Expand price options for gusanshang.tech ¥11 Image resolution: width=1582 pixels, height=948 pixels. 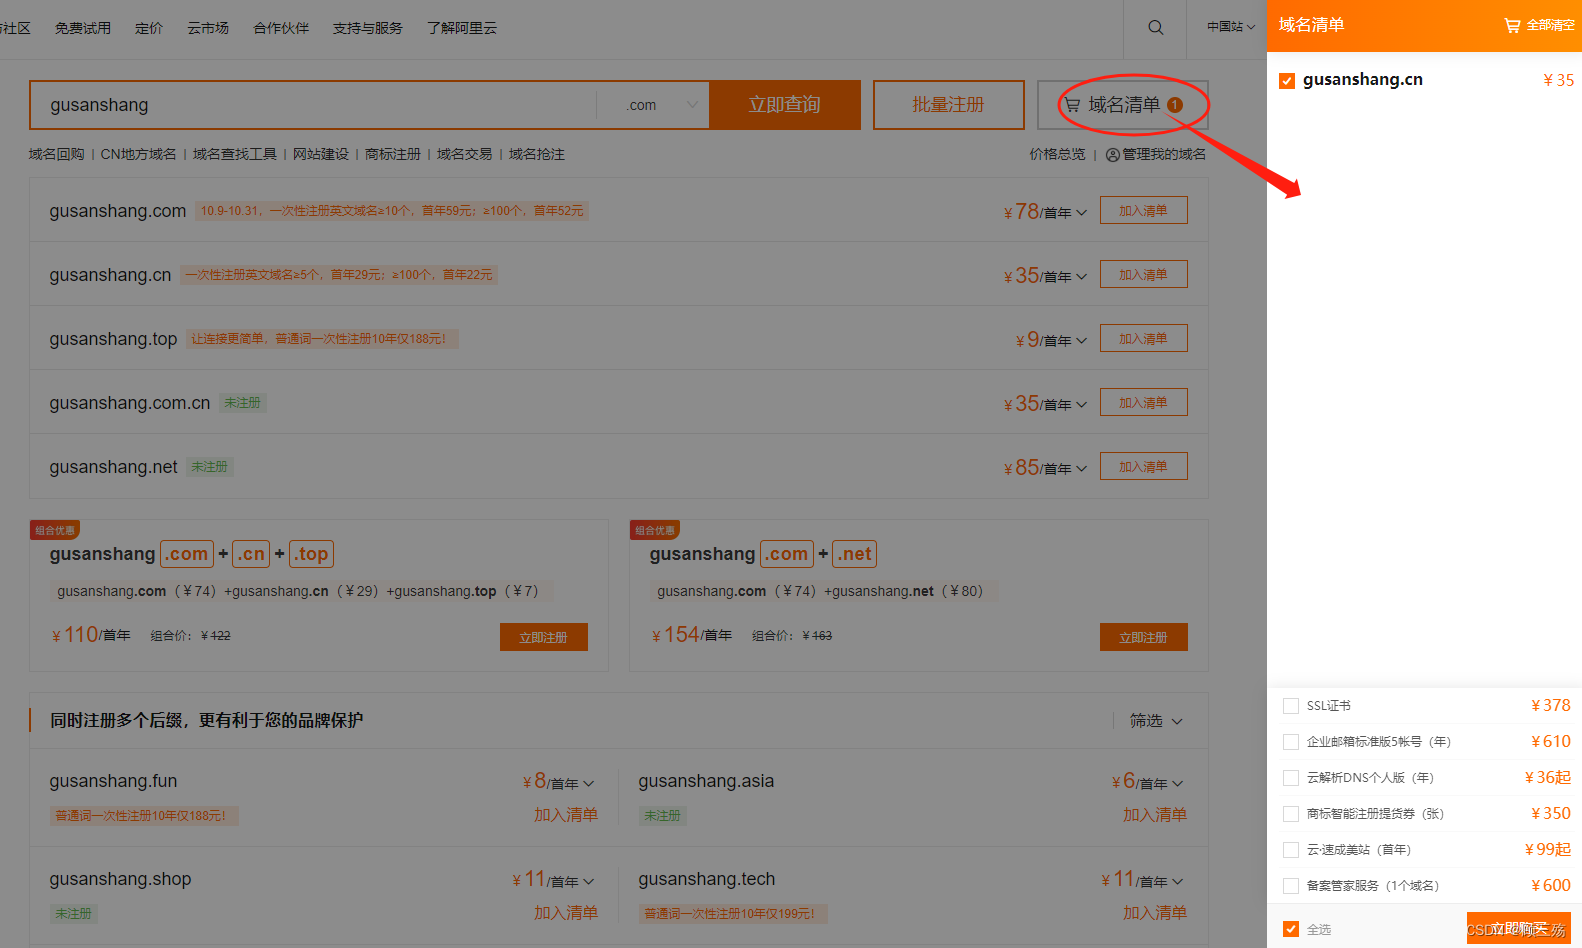pos(1178,882)
